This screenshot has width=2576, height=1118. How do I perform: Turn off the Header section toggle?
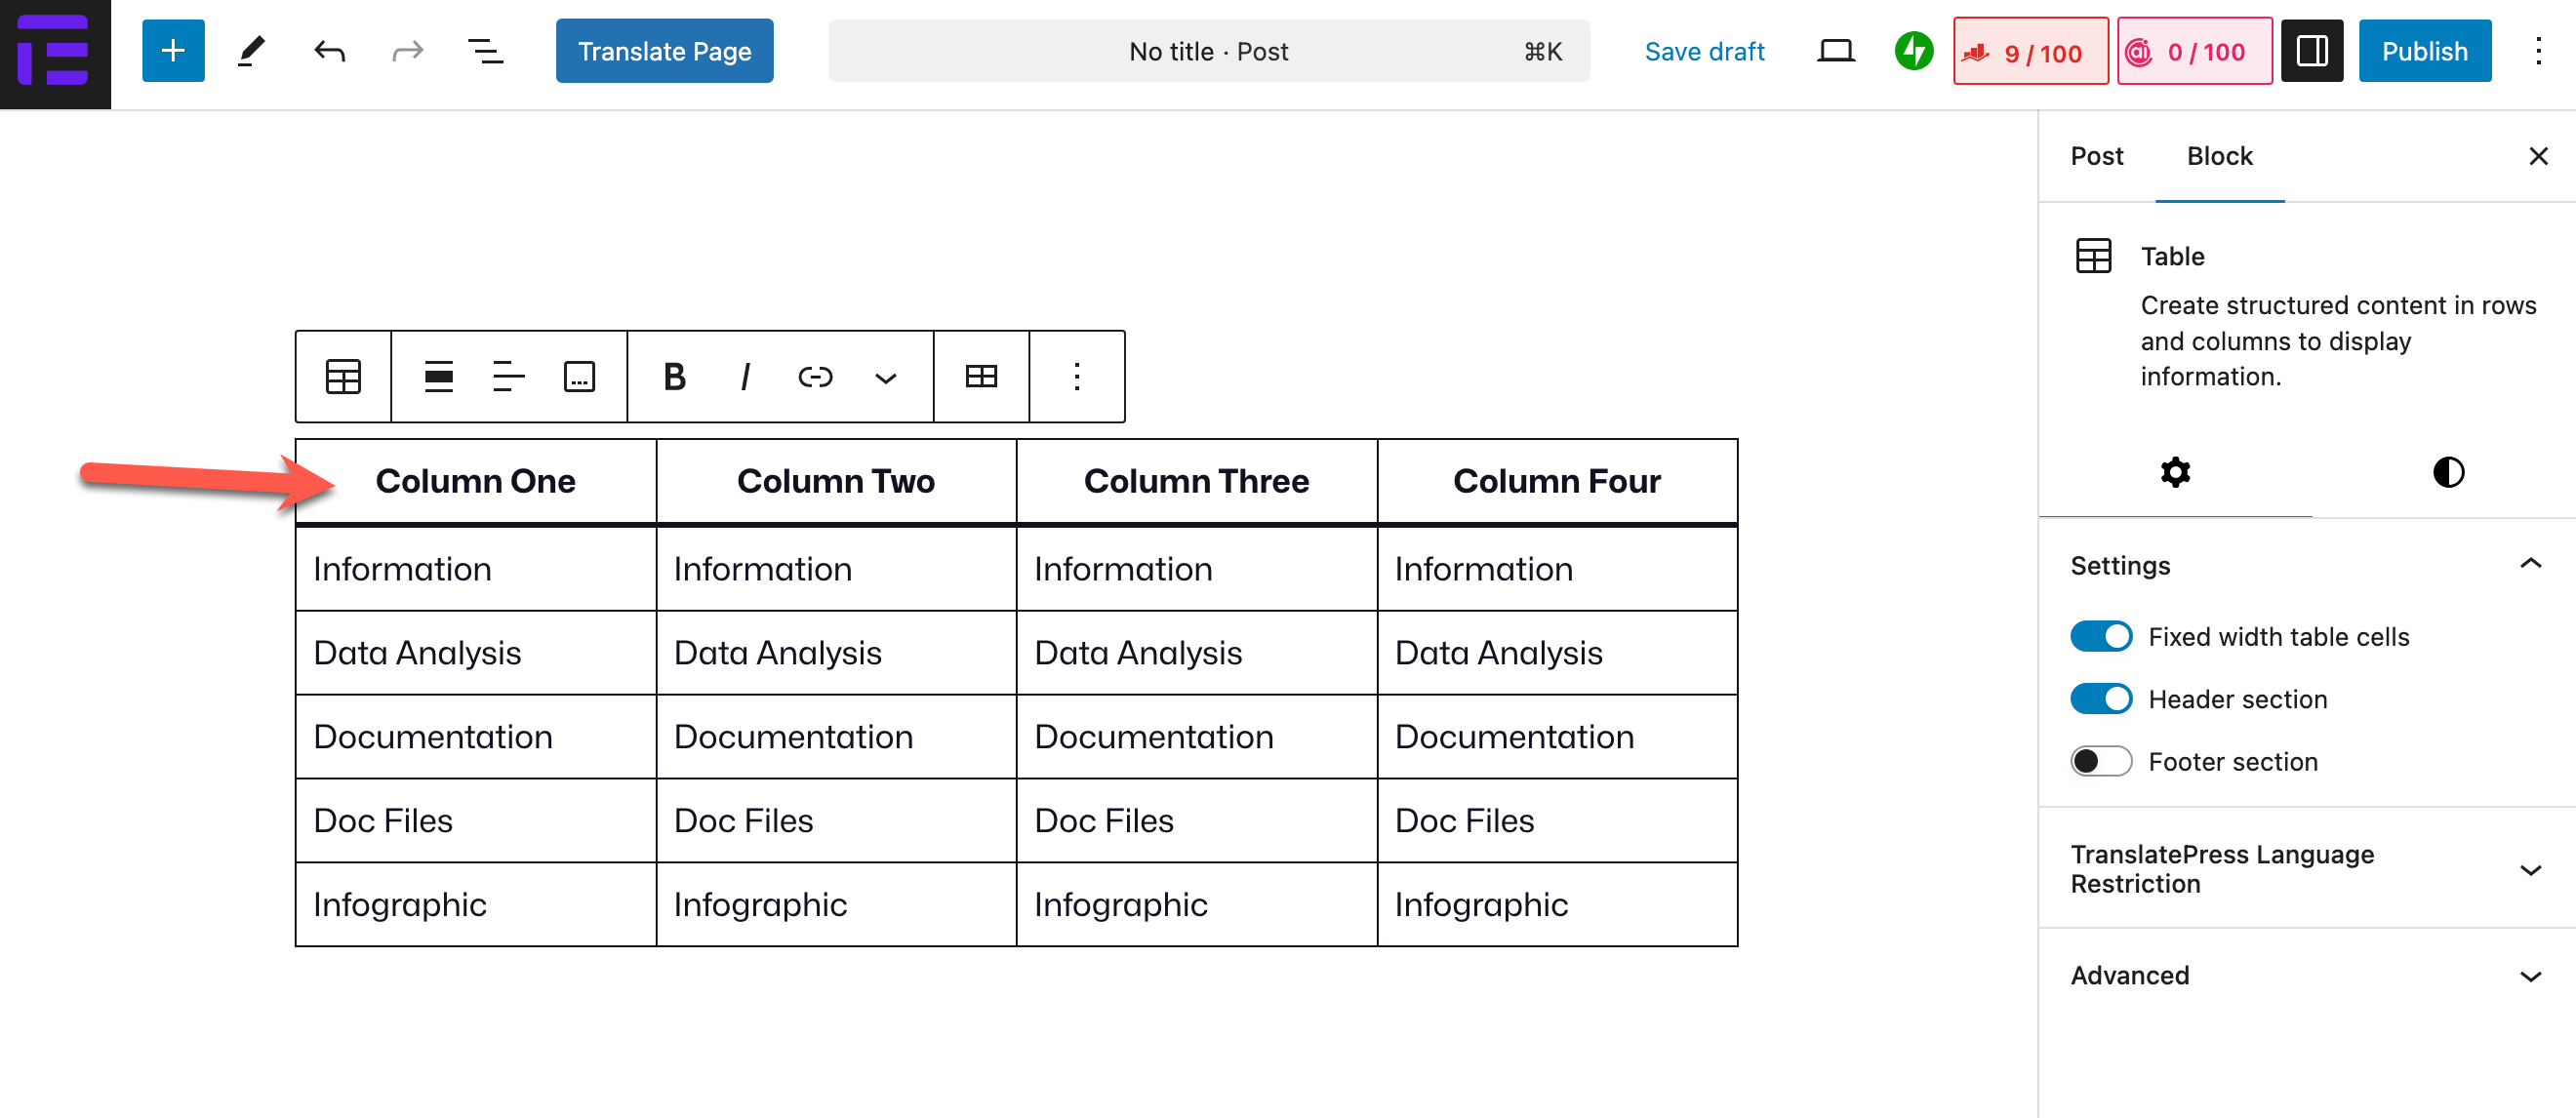point(2101,699)
